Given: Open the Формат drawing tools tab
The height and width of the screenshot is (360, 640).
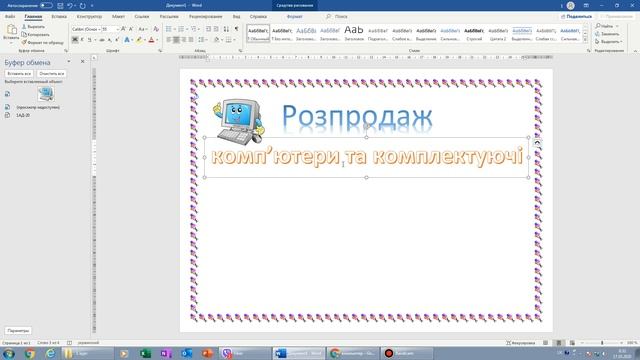Looking at the screenshot, I should tap(294, 16).
